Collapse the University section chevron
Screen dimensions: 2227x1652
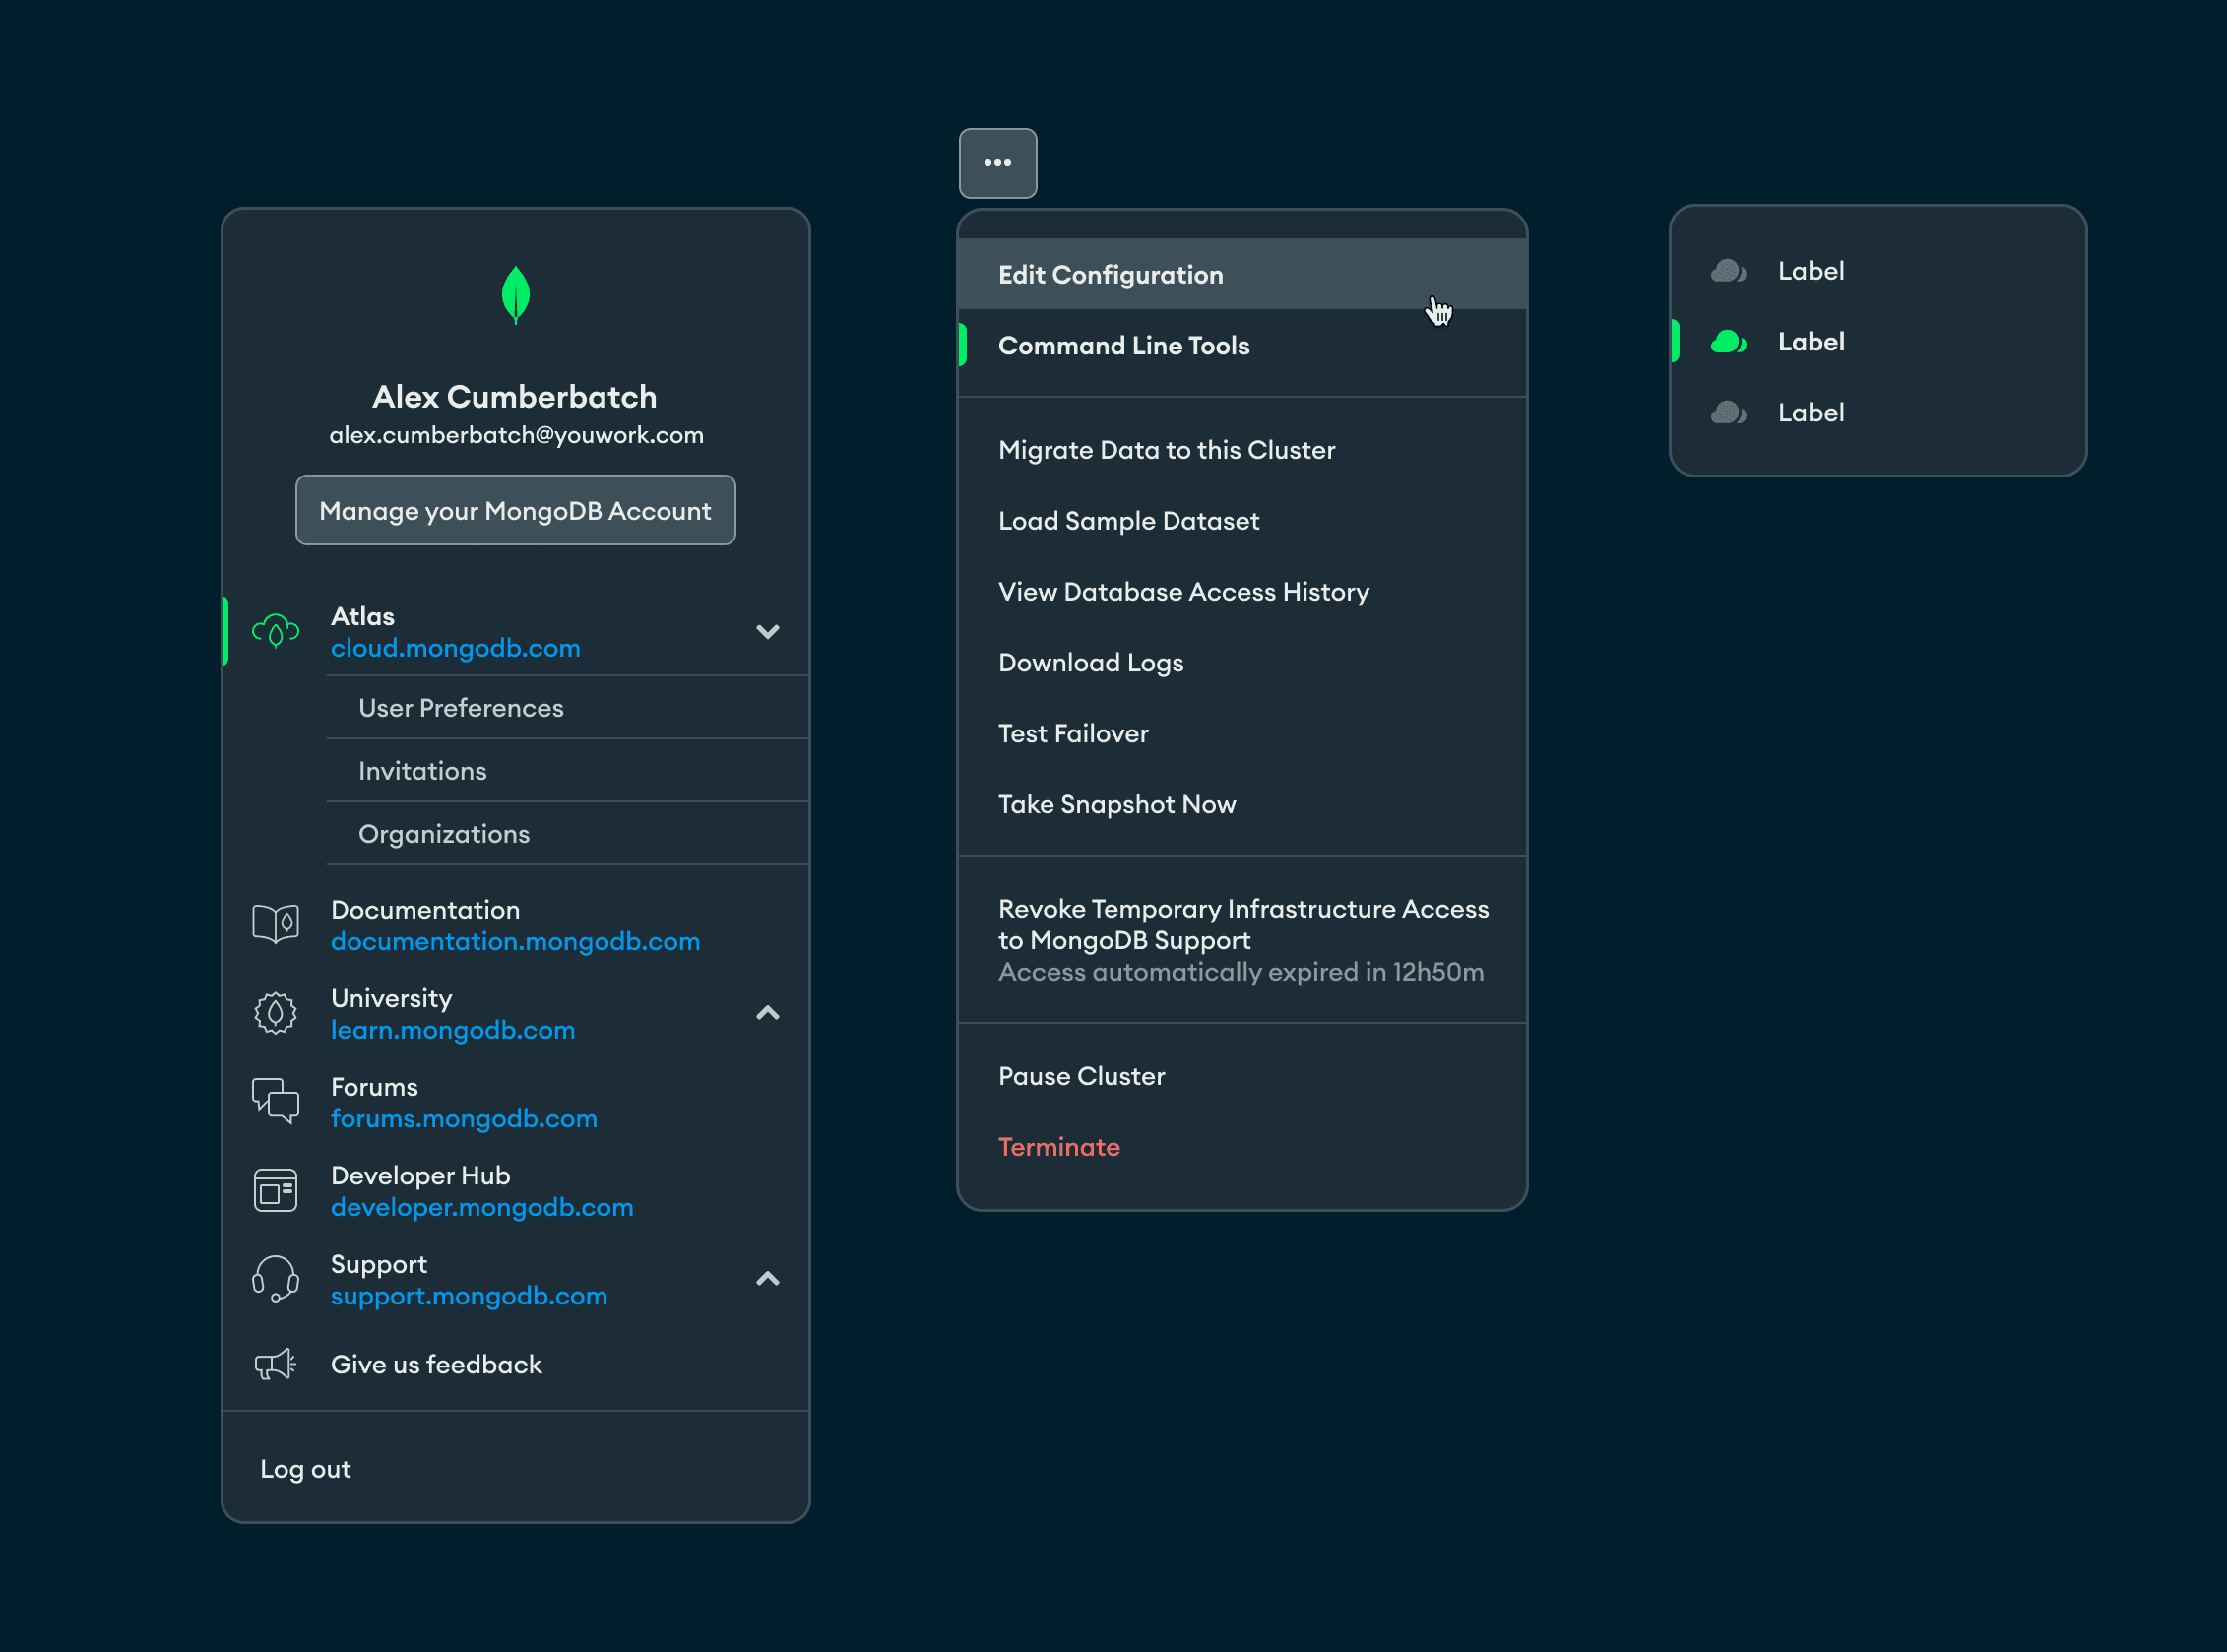point(768,1013)
